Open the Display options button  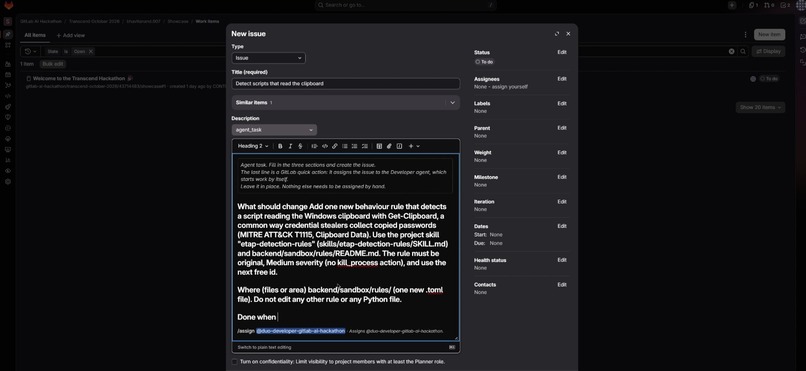[x=768, y=51]
